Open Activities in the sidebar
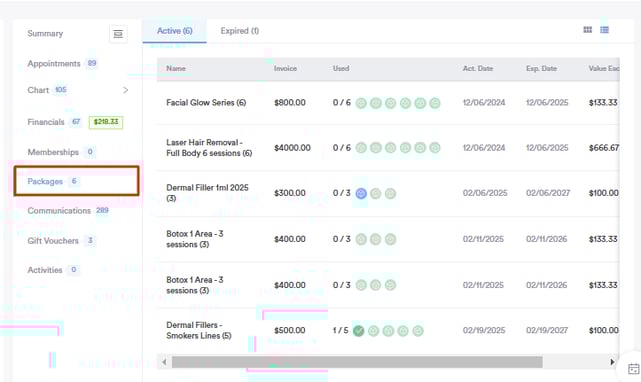The image size is (641, 382). (45, 270)
